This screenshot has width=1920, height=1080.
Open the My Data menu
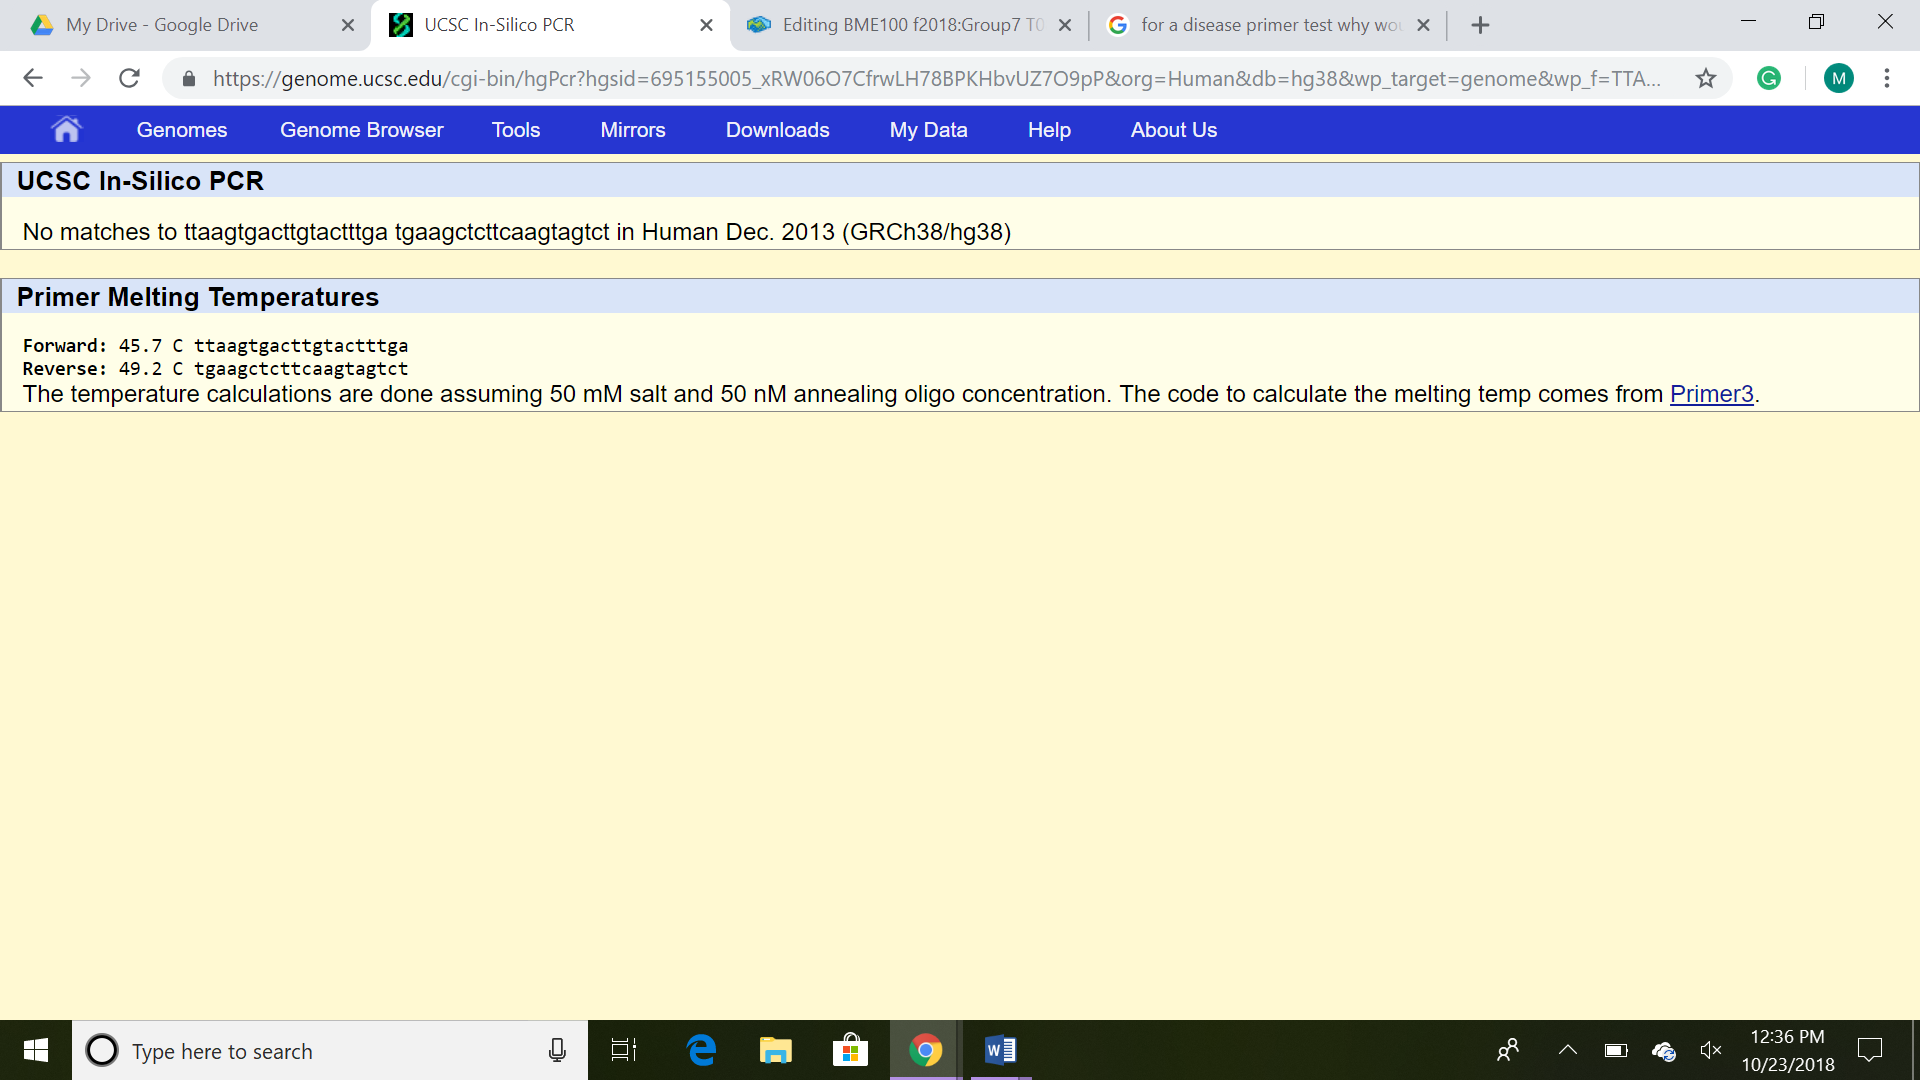(x=928, y=130)
